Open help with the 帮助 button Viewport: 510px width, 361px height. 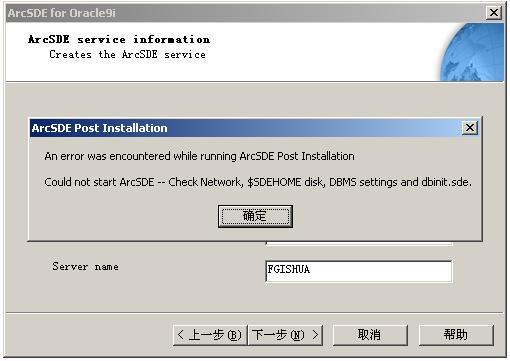[x=456, y=335]
